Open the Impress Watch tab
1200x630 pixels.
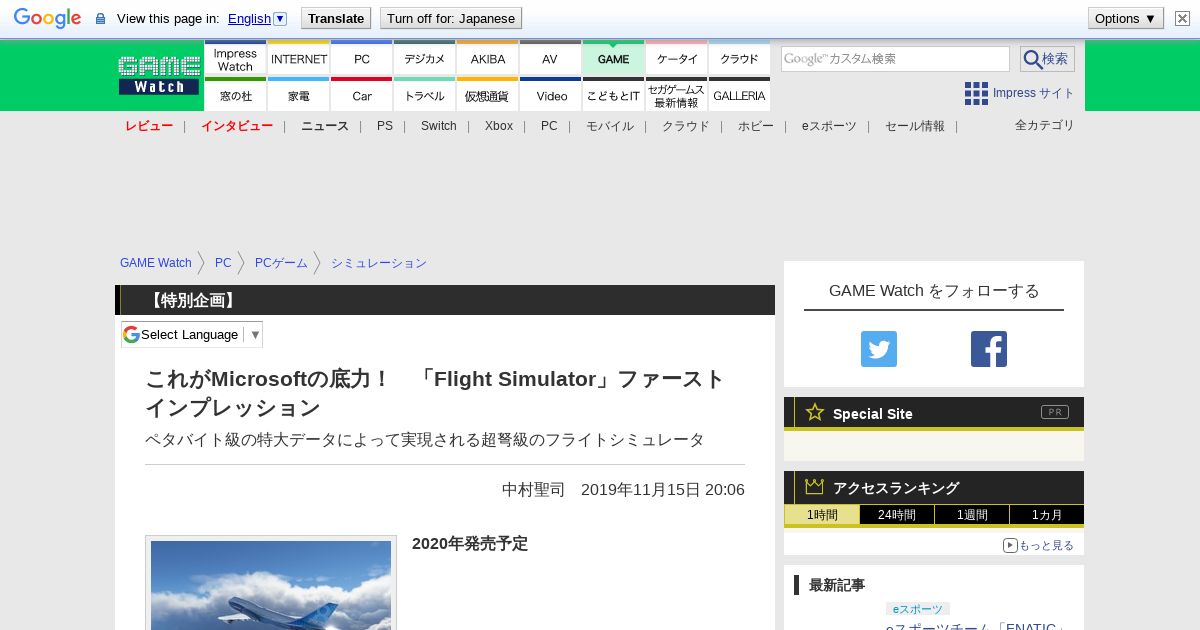pos(235,59)
